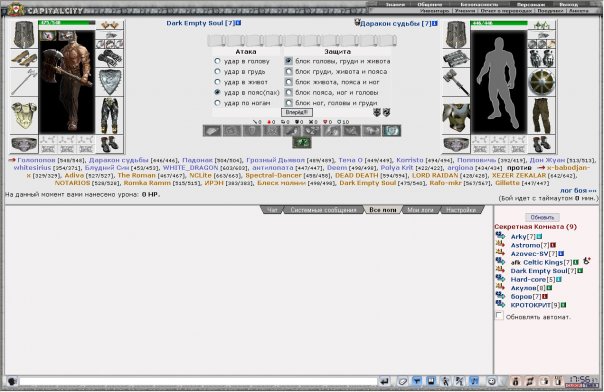Click the smiley emoticon icon
This screenshot has height=392, width=604.
pyautogui.click(x=492, y=381)
